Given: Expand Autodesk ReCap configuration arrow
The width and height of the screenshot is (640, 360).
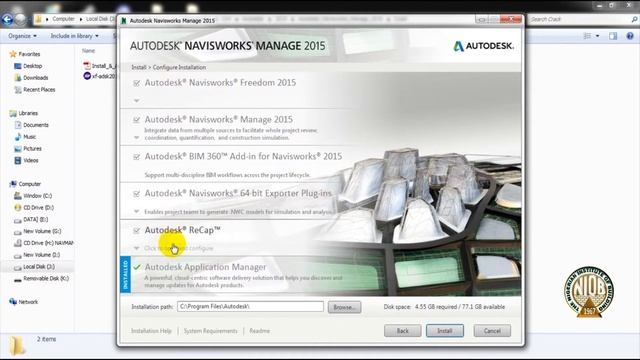Looking at the screenshot, I should 136,248.
